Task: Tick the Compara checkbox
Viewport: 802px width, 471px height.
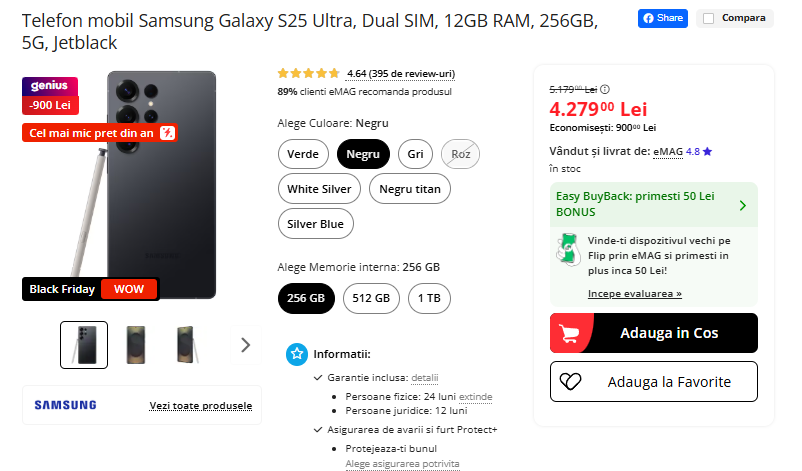Action: 708,18
